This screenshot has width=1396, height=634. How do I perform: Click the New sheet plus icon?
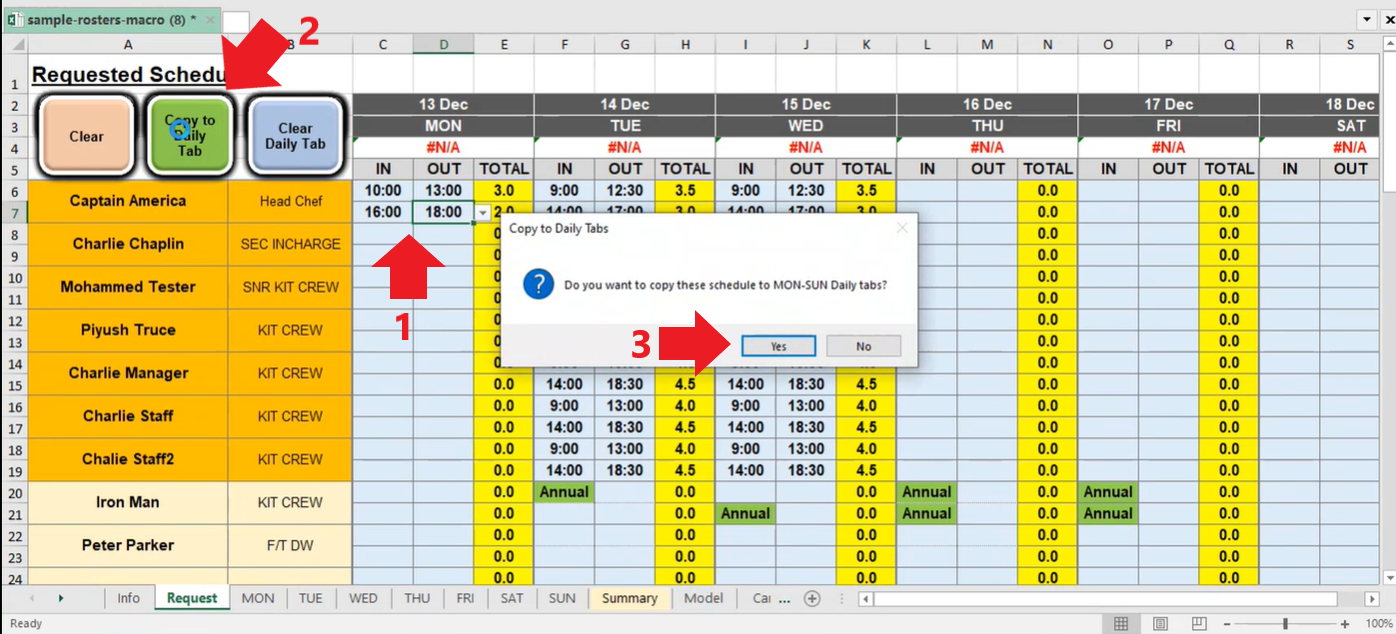(x=812, y=599)
